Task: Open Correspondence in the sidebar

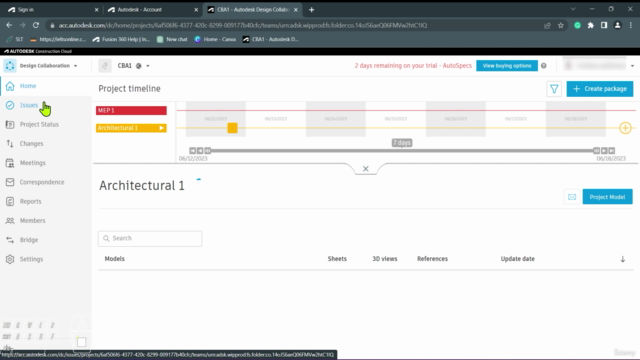Action: coord(42,182)
